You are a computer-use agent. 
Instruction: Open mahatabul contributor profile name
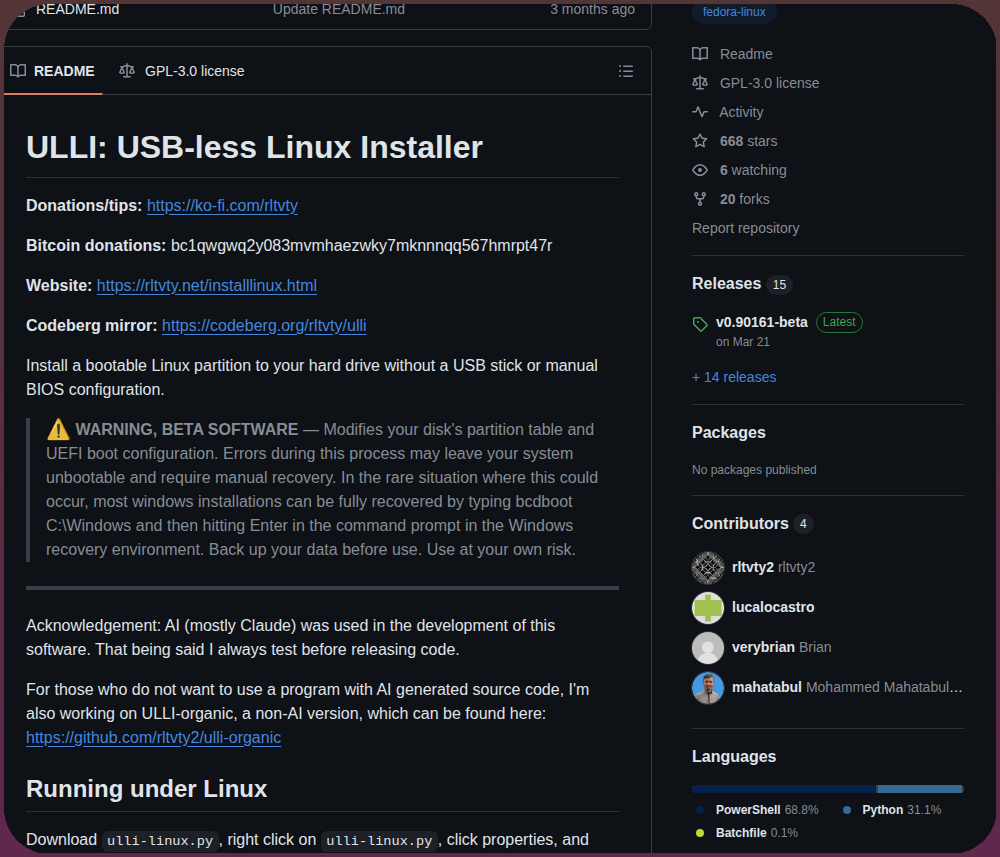(x=767, y=687)
